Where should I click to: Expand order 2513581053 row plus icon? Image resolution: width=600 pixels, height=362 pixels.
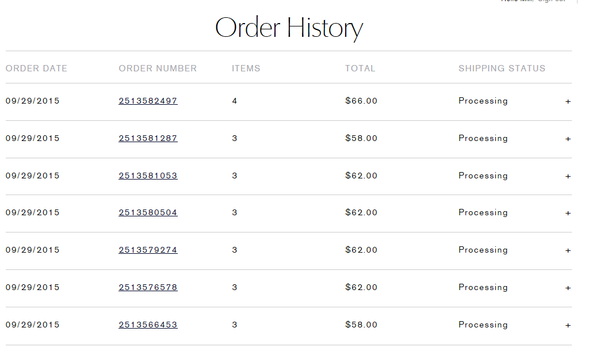point(568,176)
